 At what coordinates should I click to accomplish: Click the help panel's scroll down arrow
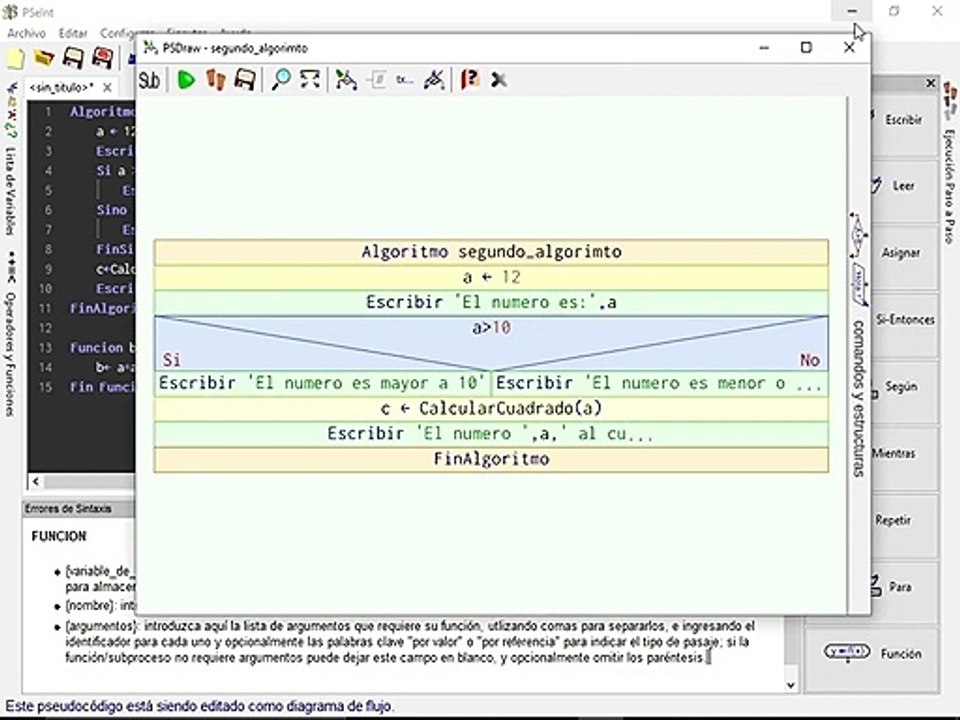pyautogui.click(x=790, y=685)
